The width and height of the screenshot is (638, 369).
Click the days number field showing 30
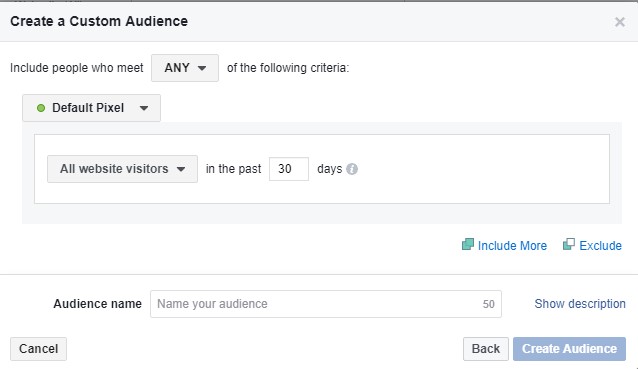click(x=289, y=169)
